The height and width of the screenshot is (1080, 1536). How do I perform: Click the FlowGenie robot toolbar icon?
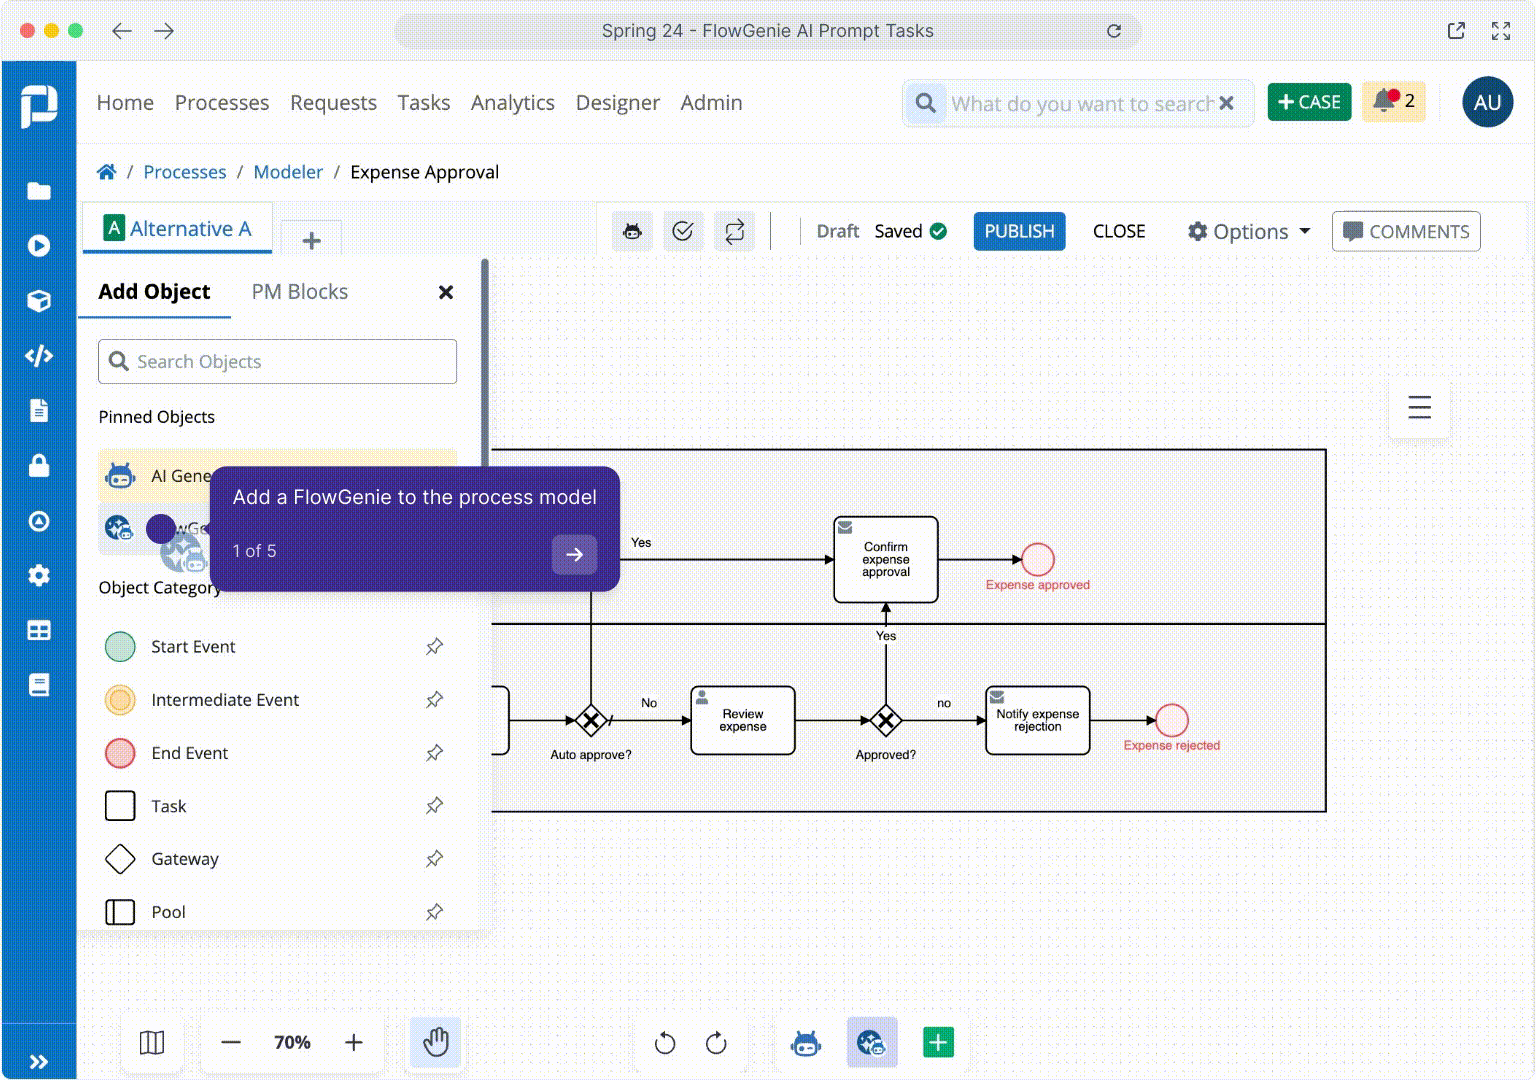[x=632, y=231]
